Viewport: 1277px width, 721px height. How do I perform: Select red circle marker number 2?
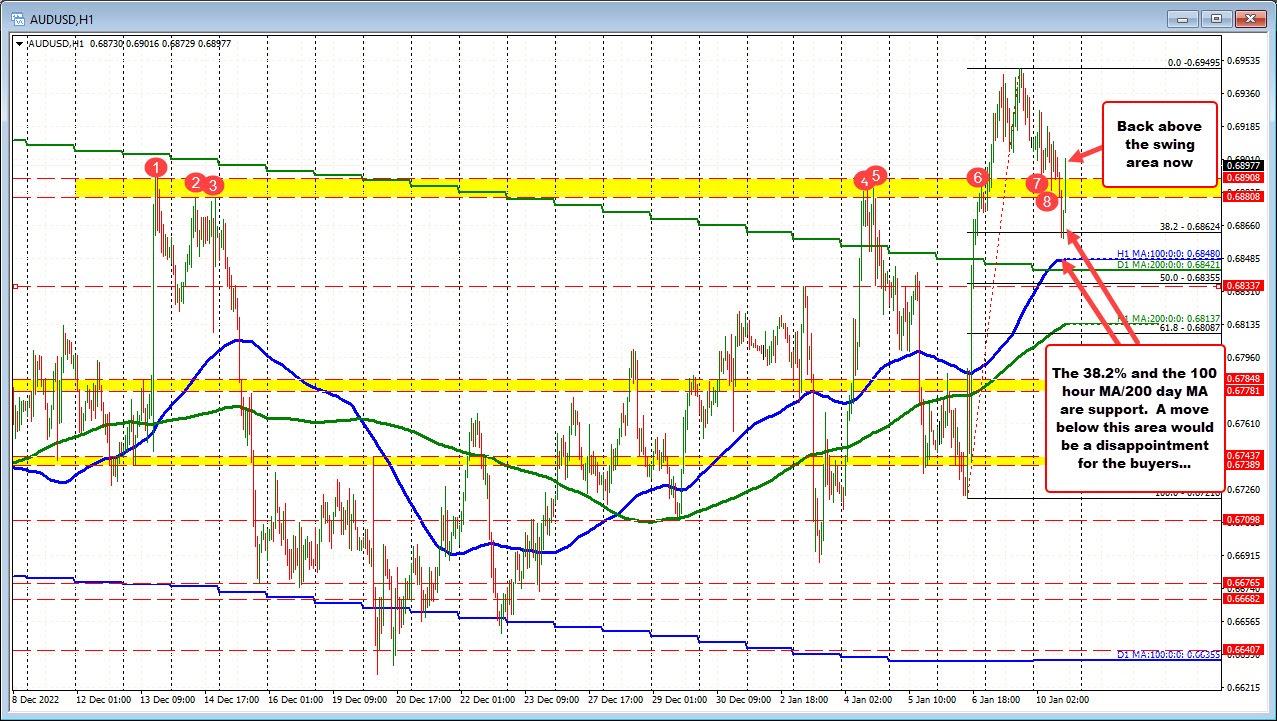(196, 182)
